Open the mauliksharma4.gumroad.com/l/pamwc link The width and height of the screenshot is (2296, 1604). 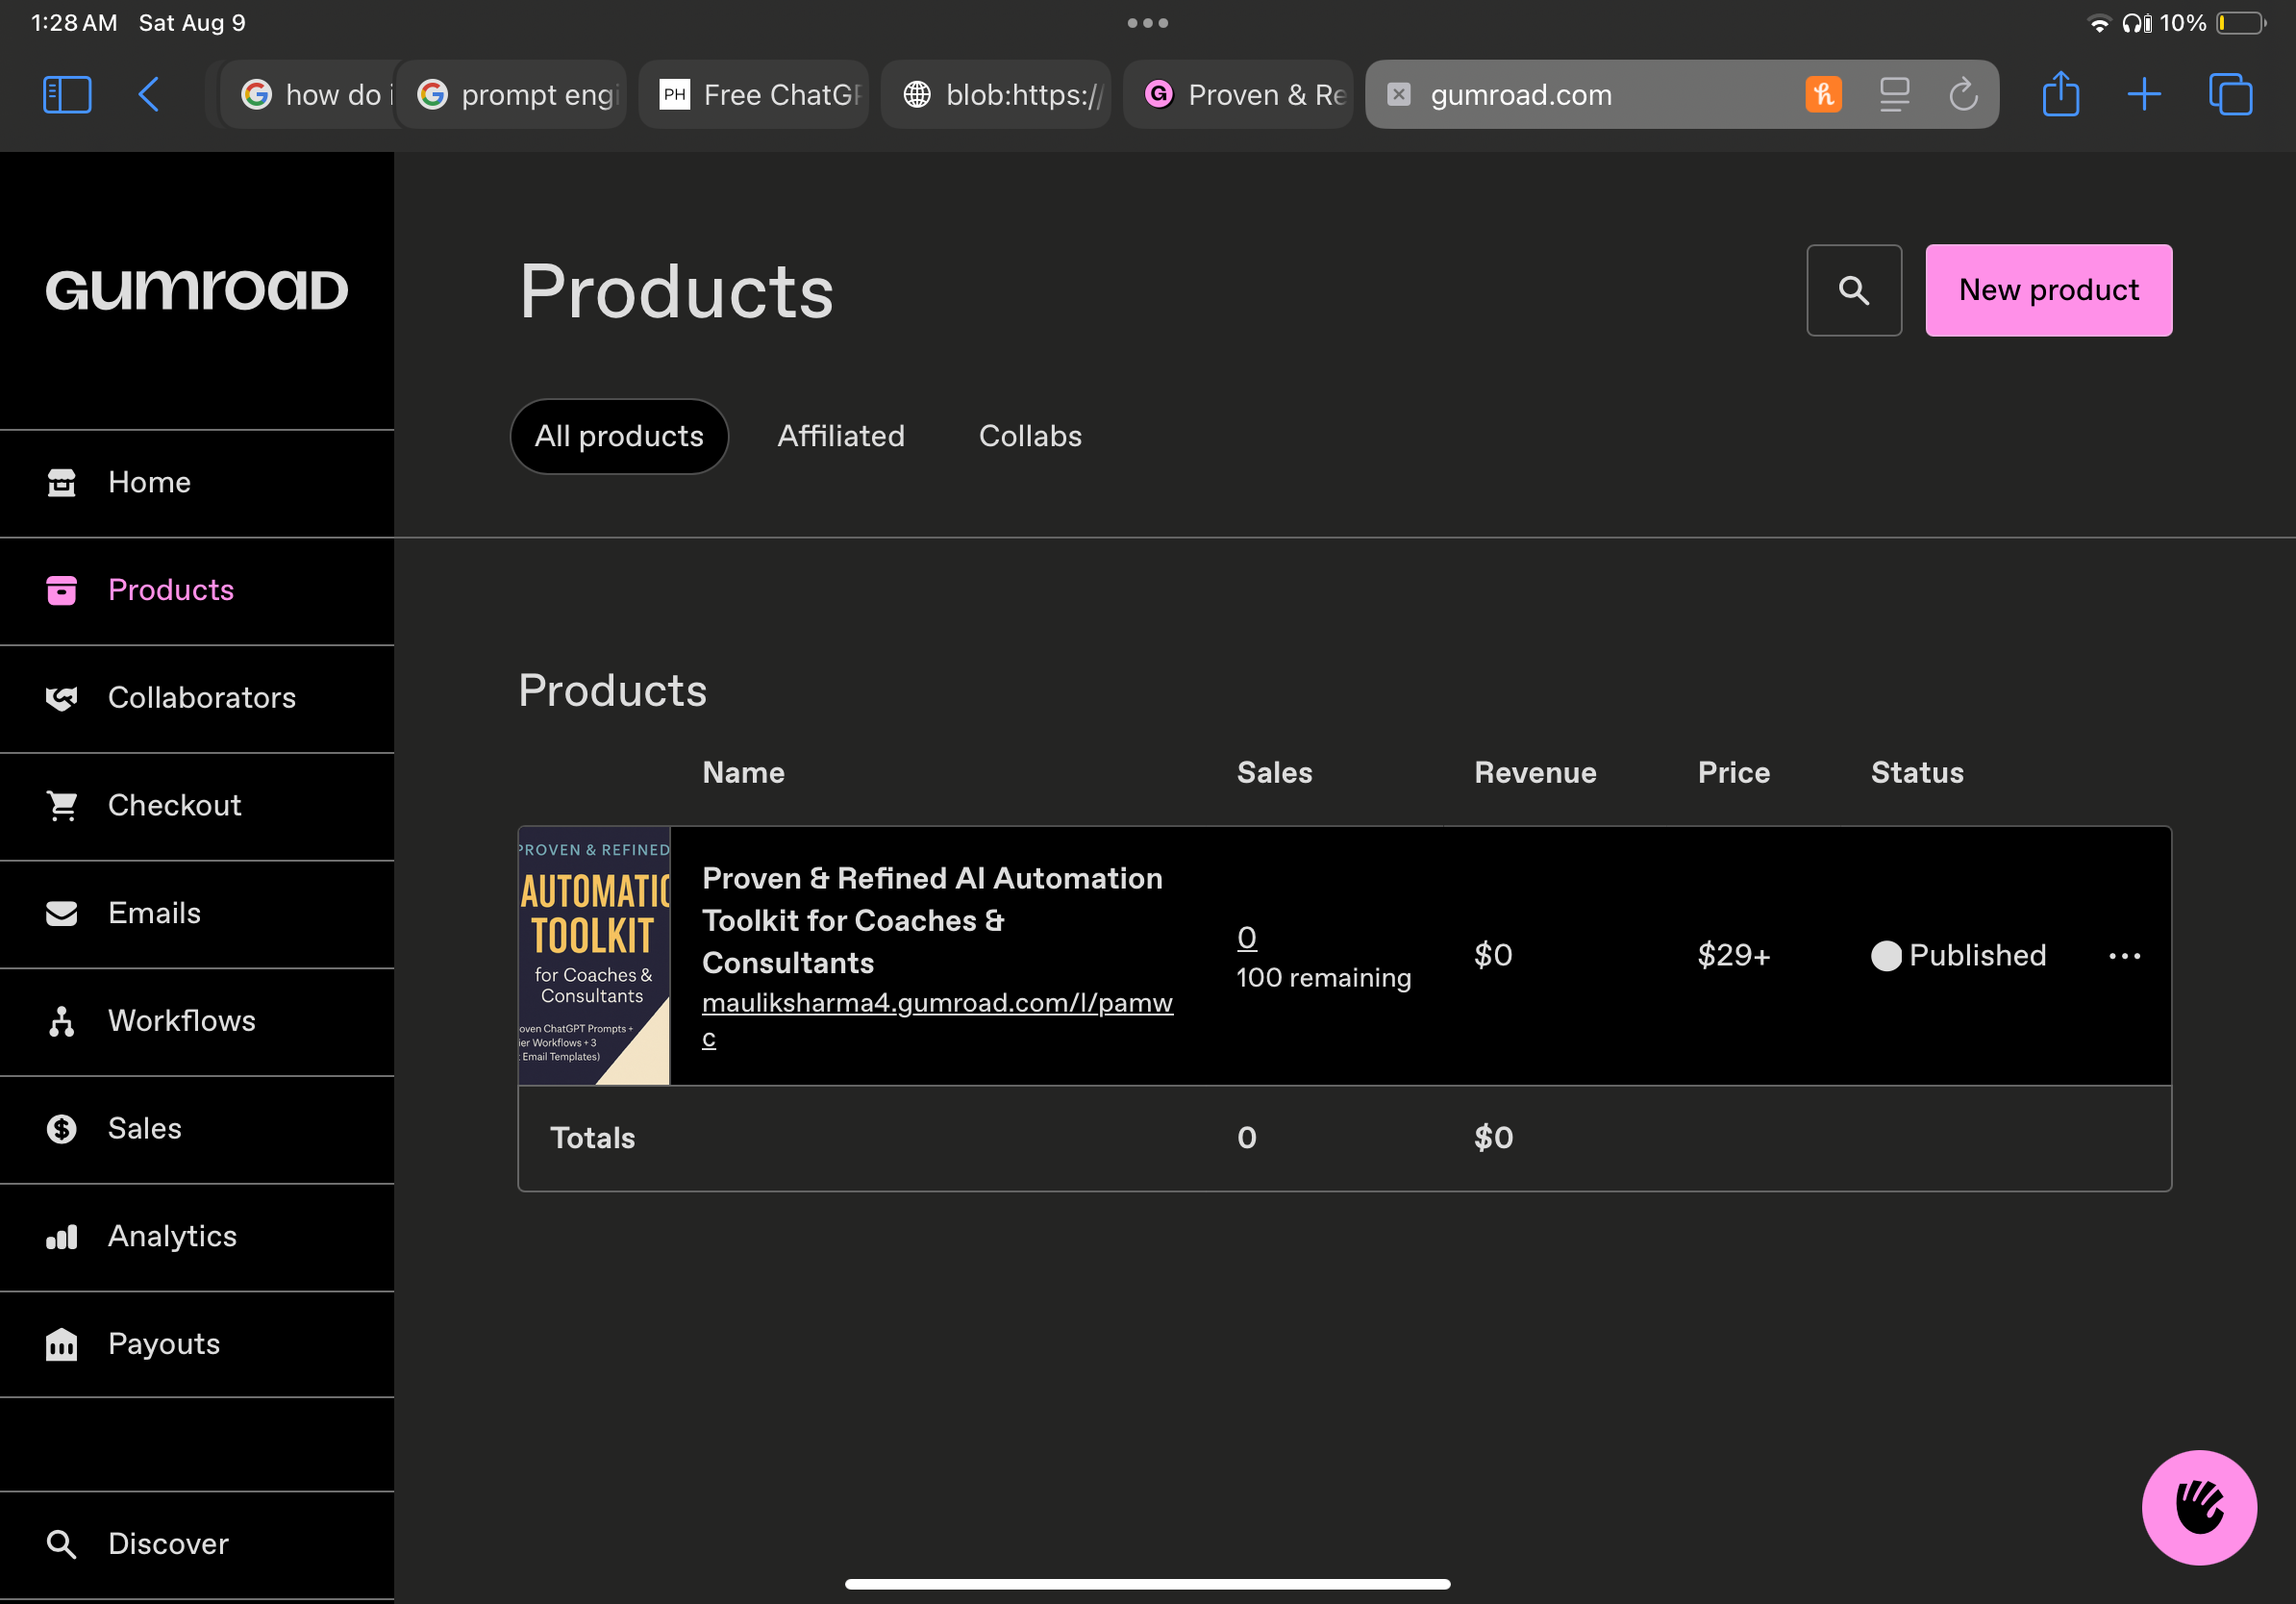pos(937,1019)
